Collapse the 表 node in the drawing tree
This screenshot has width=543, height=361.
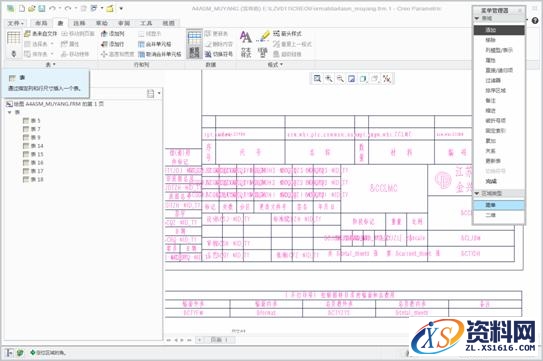point(10,112)
